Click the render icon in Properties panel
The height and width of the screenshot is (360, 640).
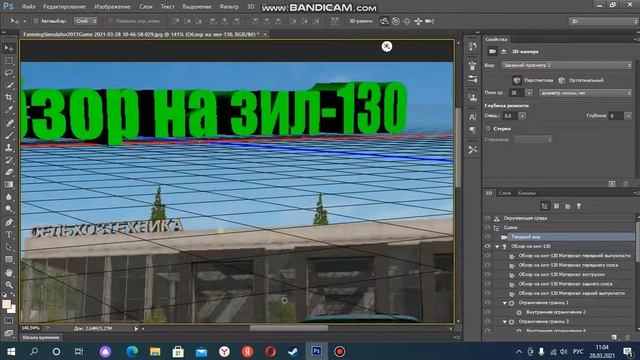612,184
